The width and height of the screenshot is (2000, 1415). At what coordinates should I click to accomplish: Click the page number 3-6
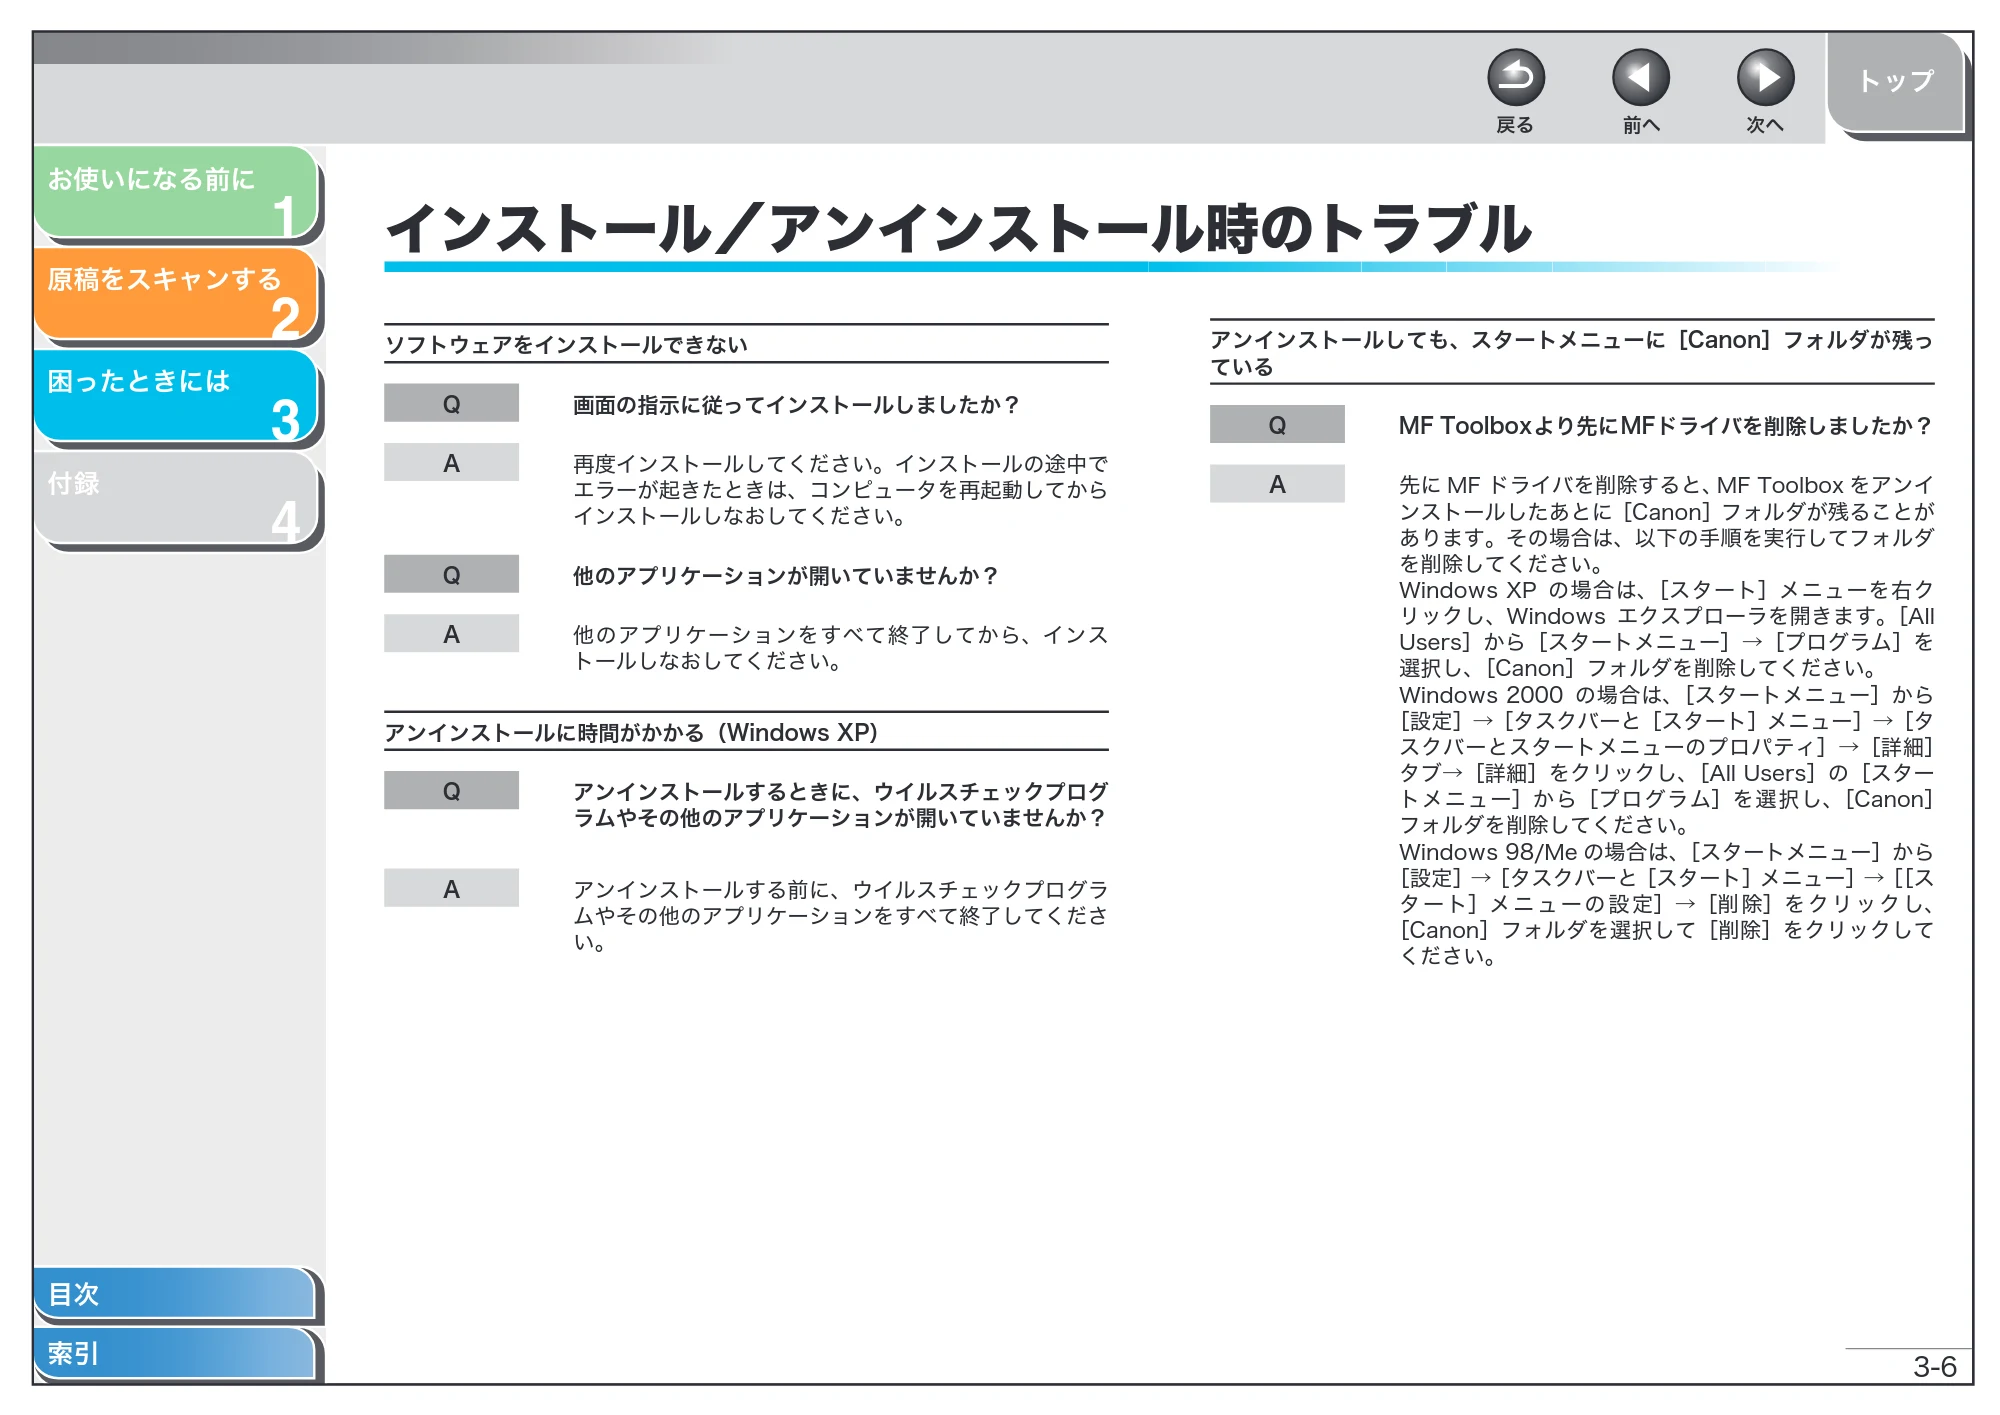[1934, 1367]
